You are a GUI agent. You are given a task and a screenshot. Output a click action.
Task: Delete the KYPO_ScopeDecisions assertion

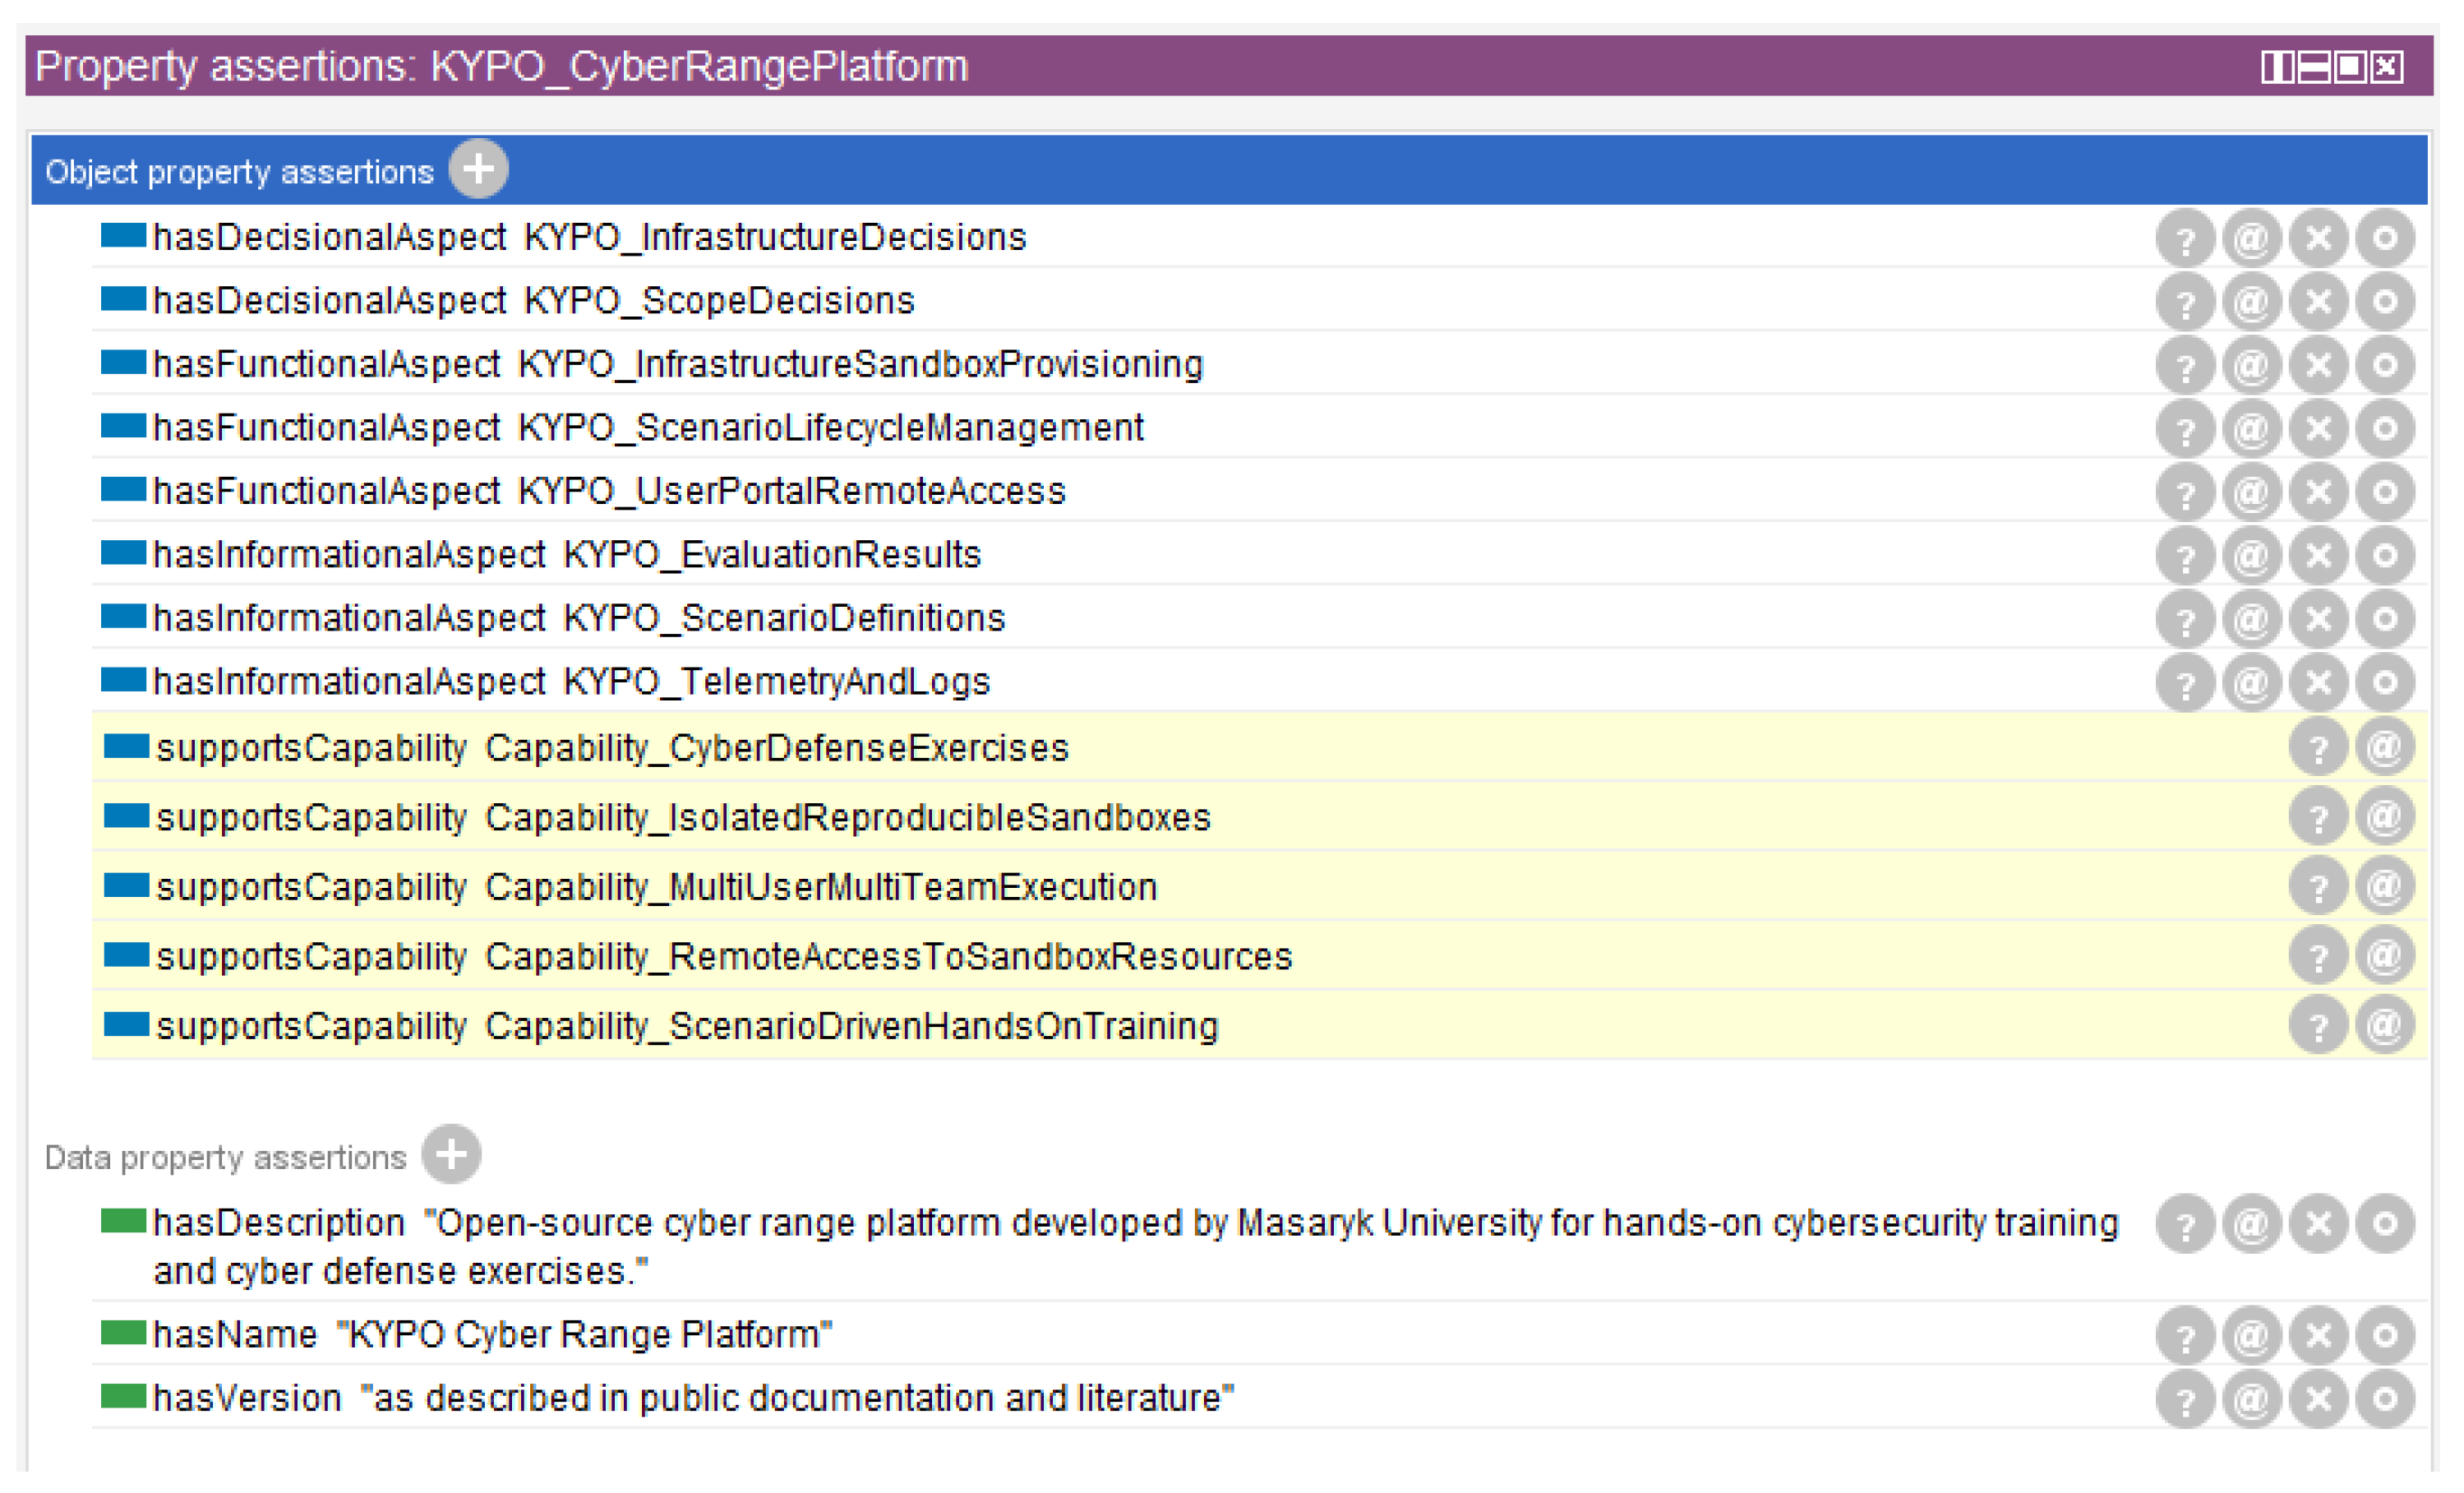coord(2319,301)
